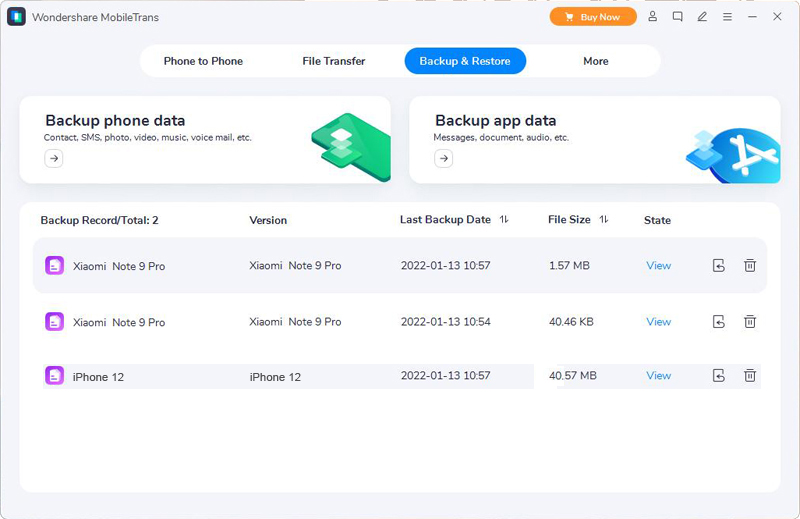This screenshot has width=800, height=519.
Task: View the 1.57 MB Xiaomi backup
Action: pos(658,265)
